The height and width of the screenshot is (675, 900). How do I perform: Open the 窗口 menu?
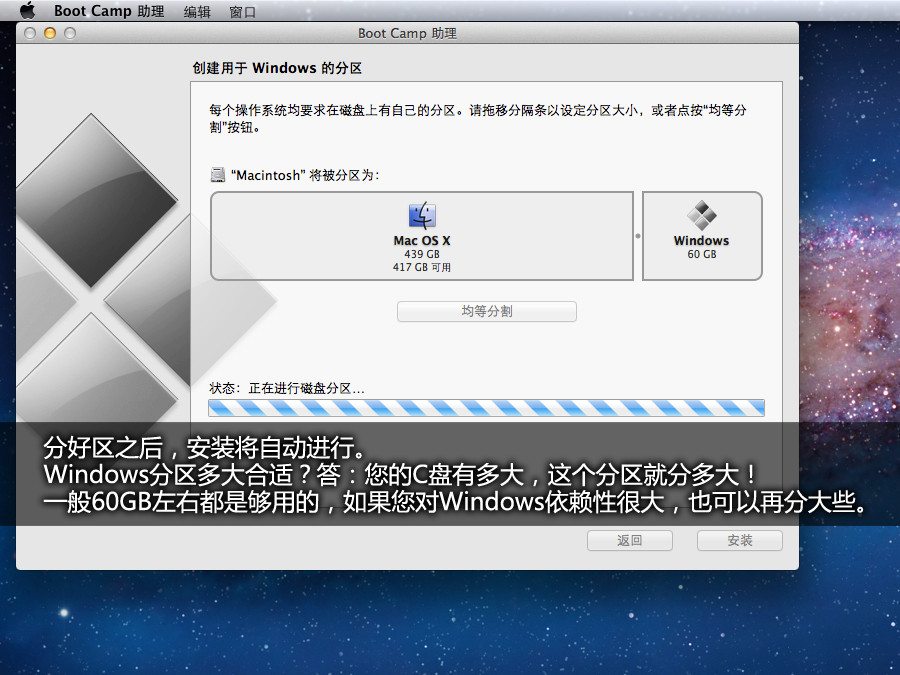click(242, 11)
